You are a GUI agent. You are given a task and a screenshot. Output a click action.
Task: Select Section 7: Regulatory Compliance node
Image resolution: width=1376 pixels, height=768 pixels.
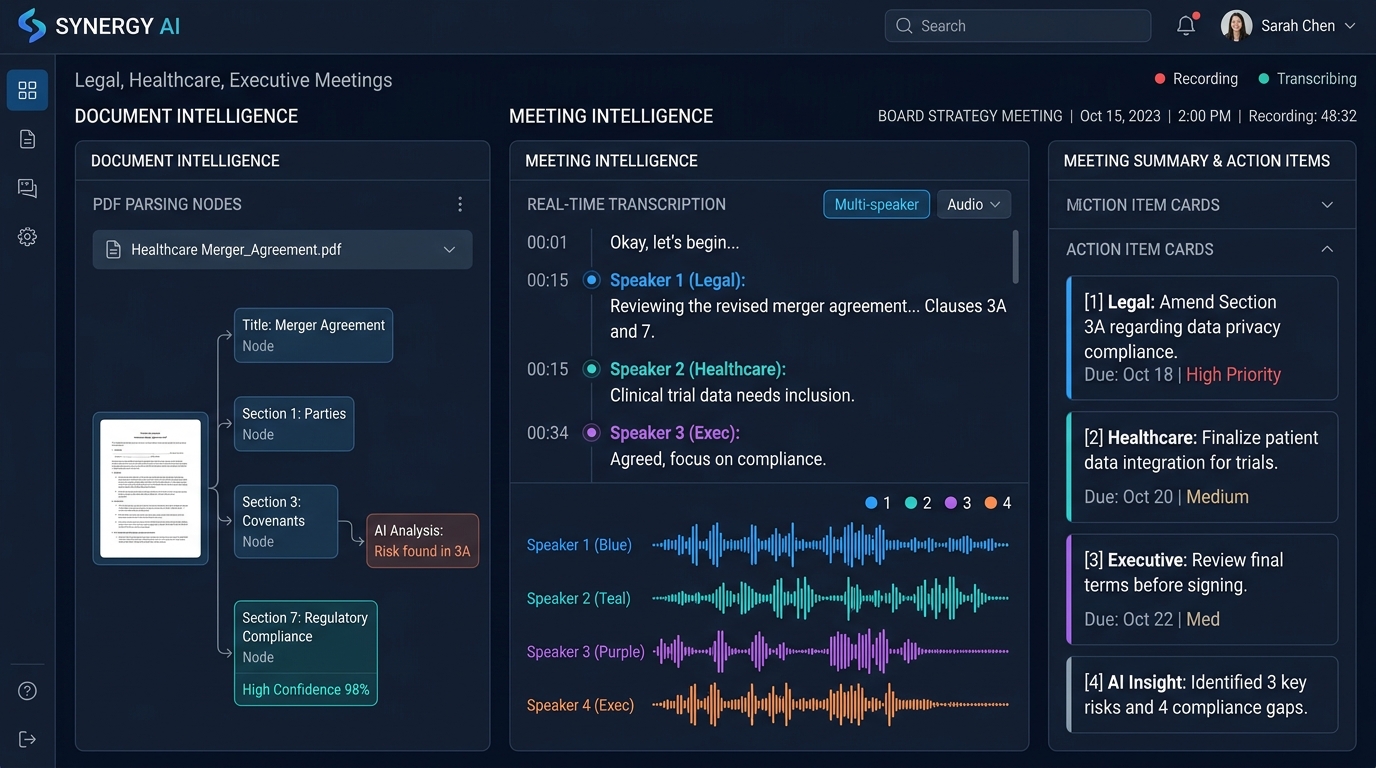pos(306,653)
